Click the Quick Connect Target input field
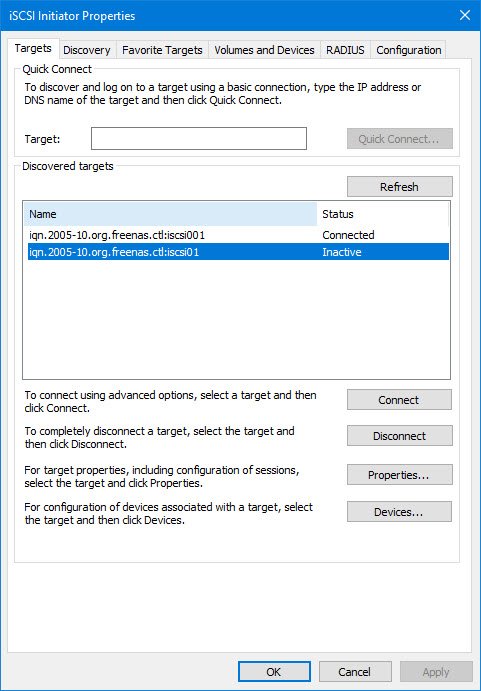 (x=199, y=138)
